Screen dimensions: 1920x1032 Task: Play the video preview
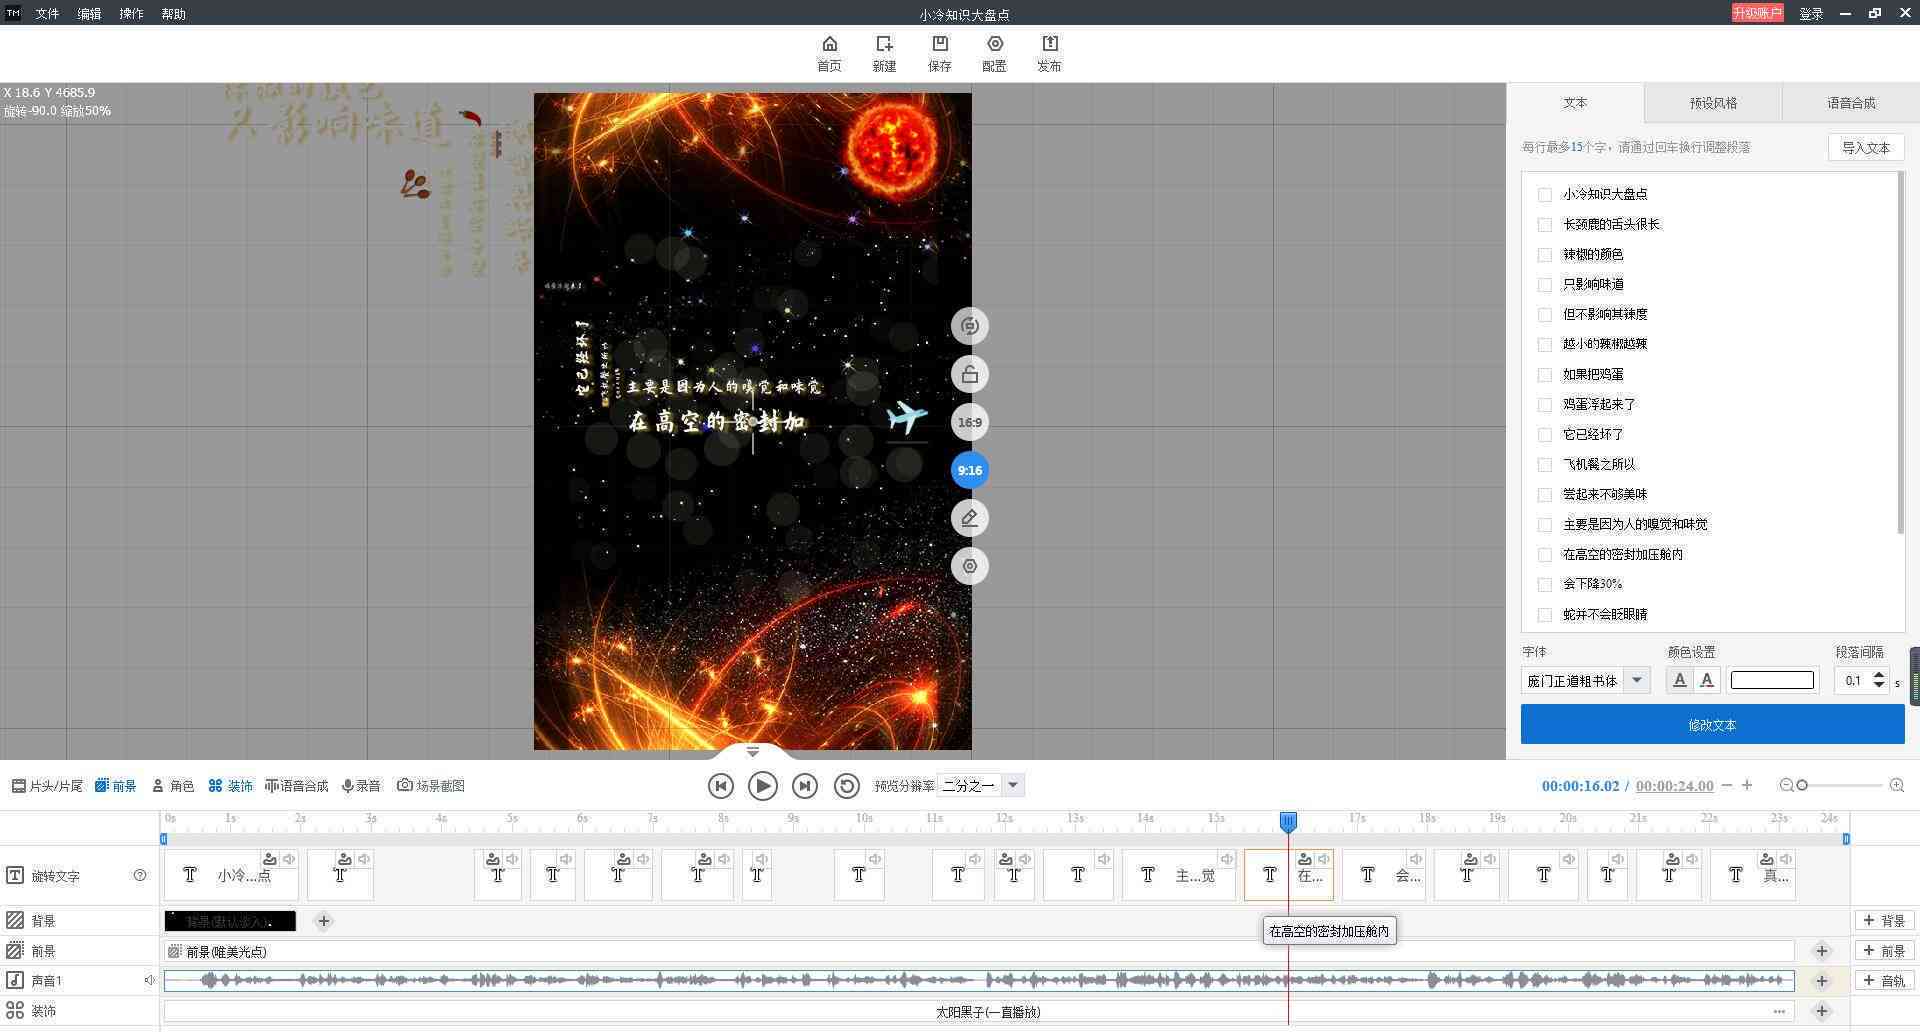coord(762,786)
